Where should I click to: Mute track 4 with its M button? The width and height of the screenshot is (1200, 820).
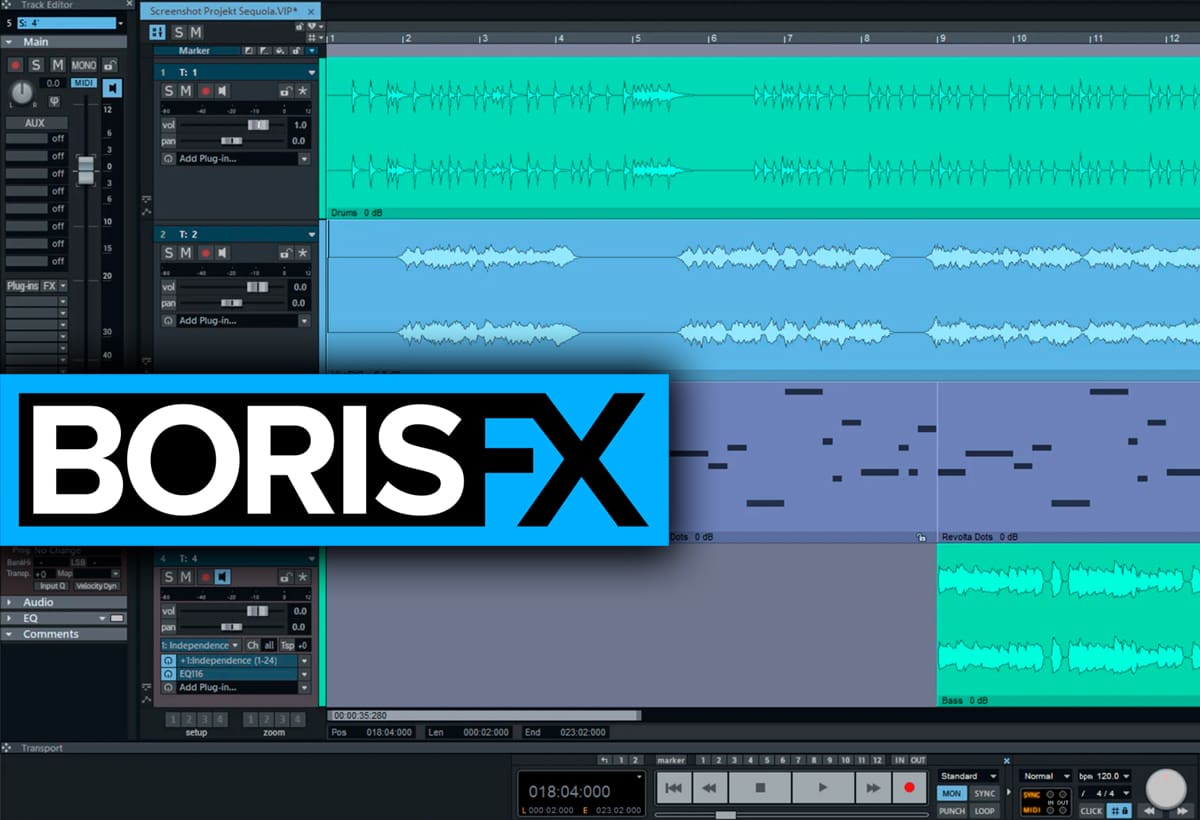[186, 577]
